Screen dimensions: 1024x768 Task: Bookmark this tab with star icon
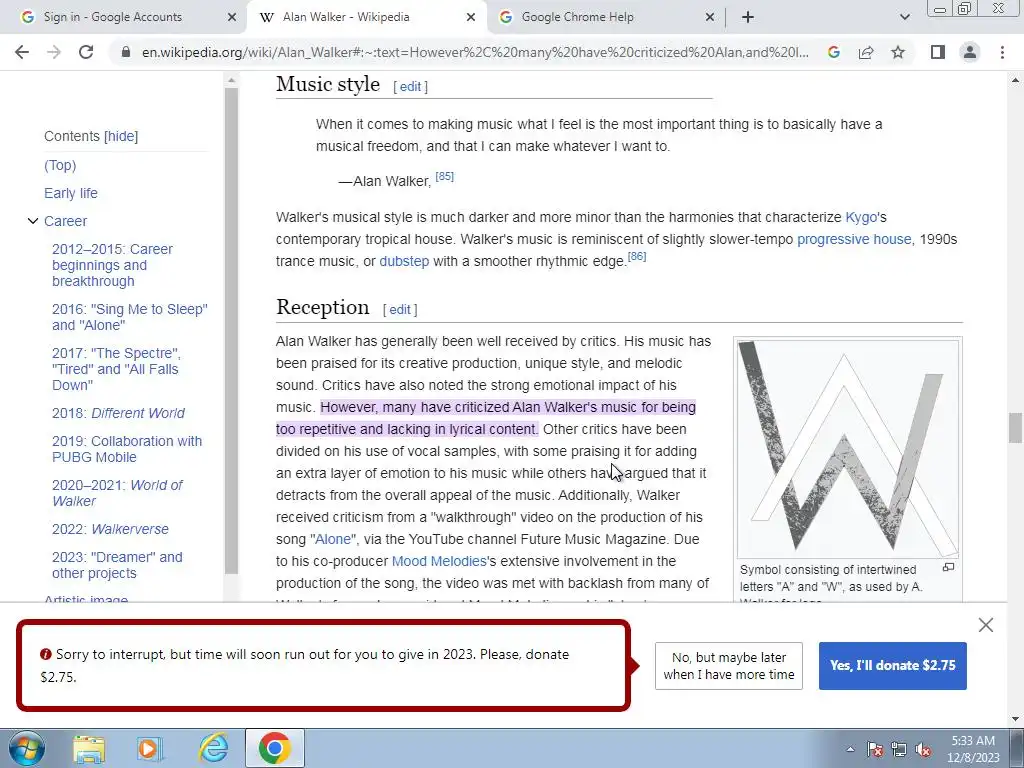898,52
